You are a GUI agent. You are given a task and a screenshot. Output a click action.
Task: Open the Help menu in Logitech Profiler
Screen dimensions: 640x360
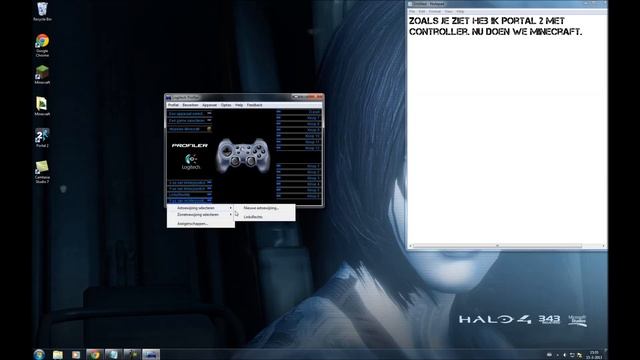point(239,105)
